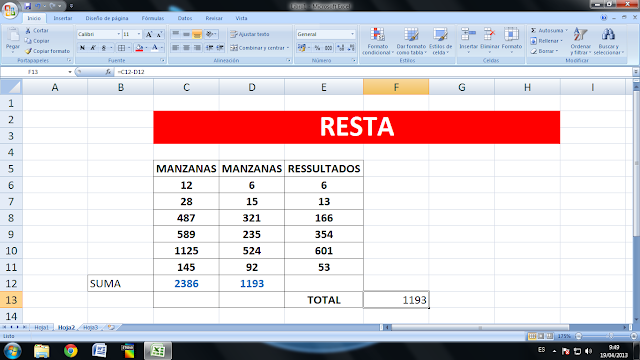Screen dimensions: 640x360
Task: Switch to Datos ribbon tab
Action: click(184, 18)
